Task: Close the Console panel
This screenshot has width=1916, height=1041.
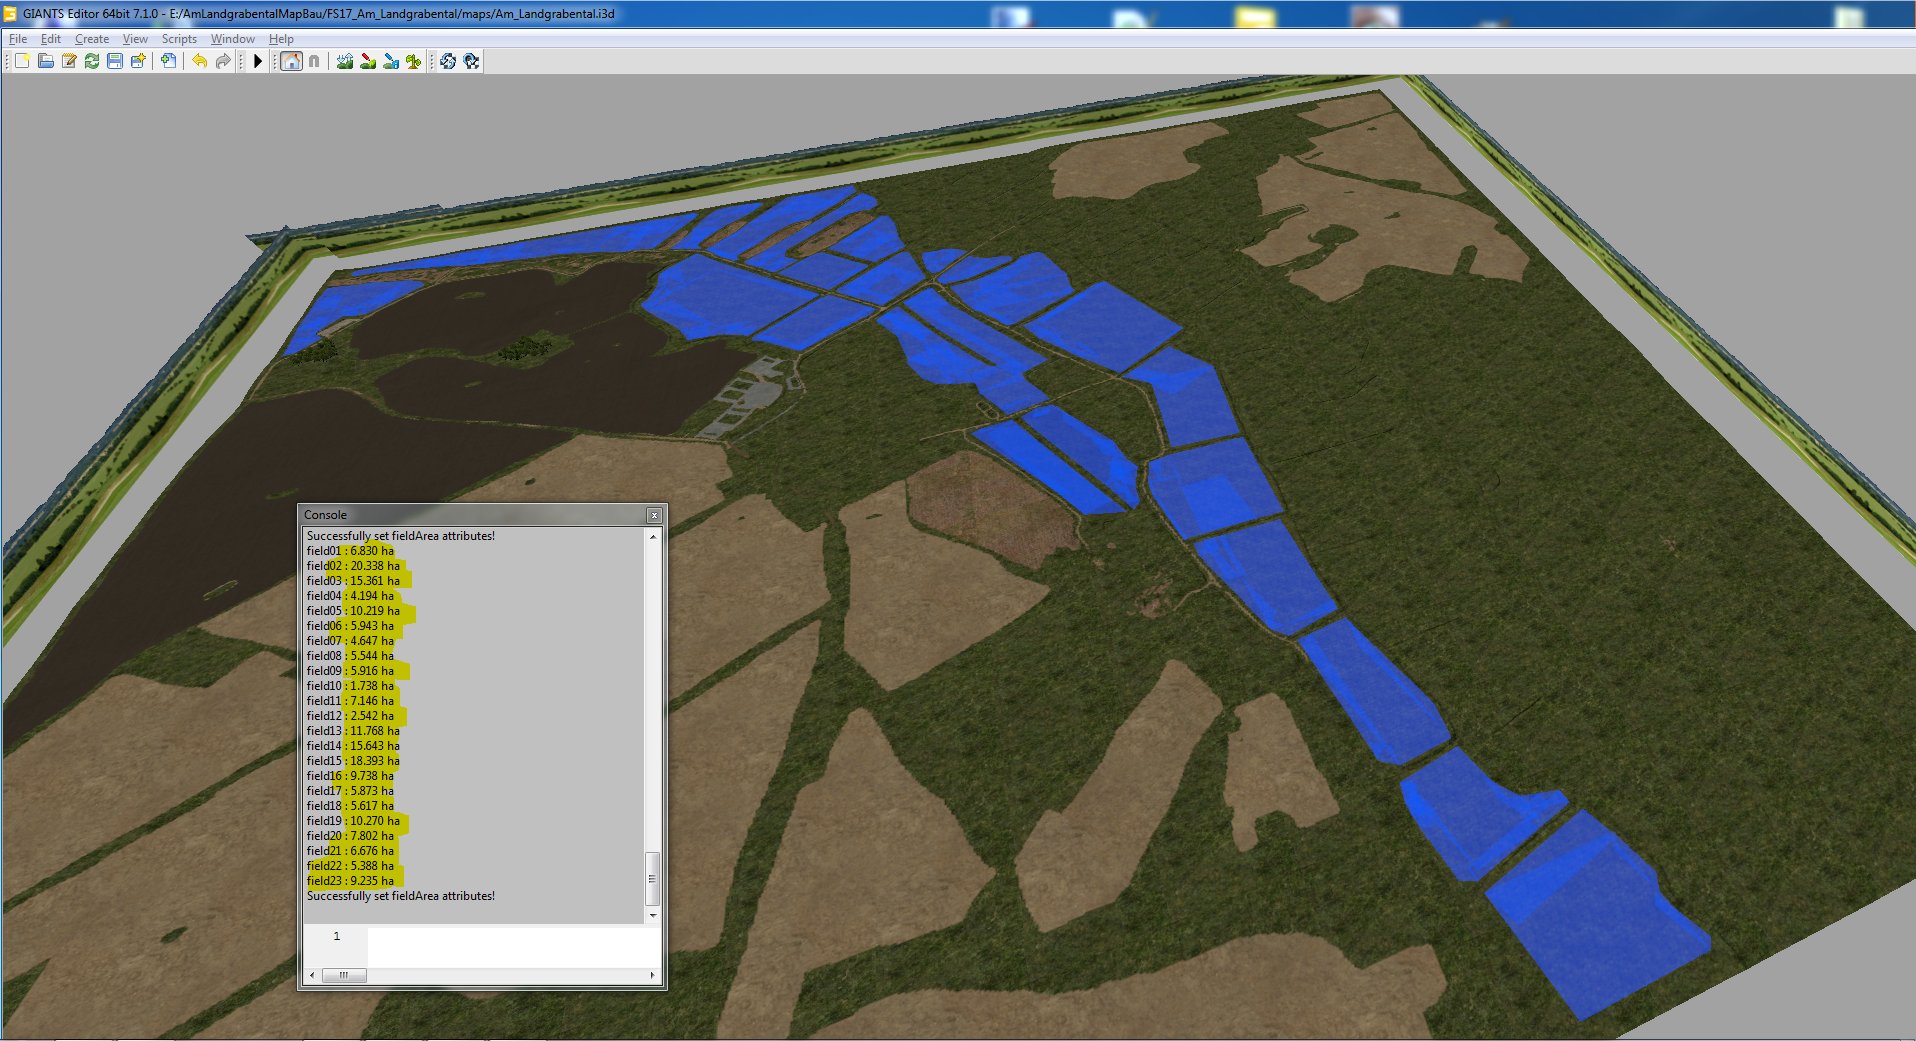Action: point(654,515)
